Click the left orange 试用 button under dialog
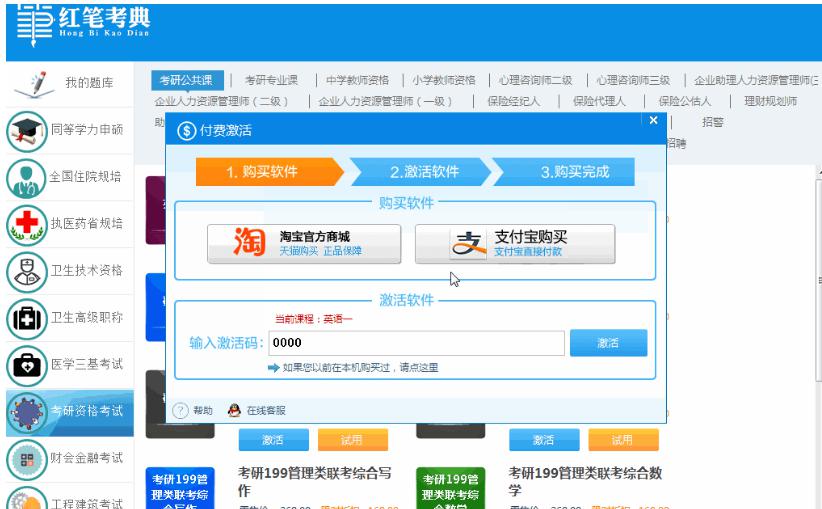 pos(353,440)
